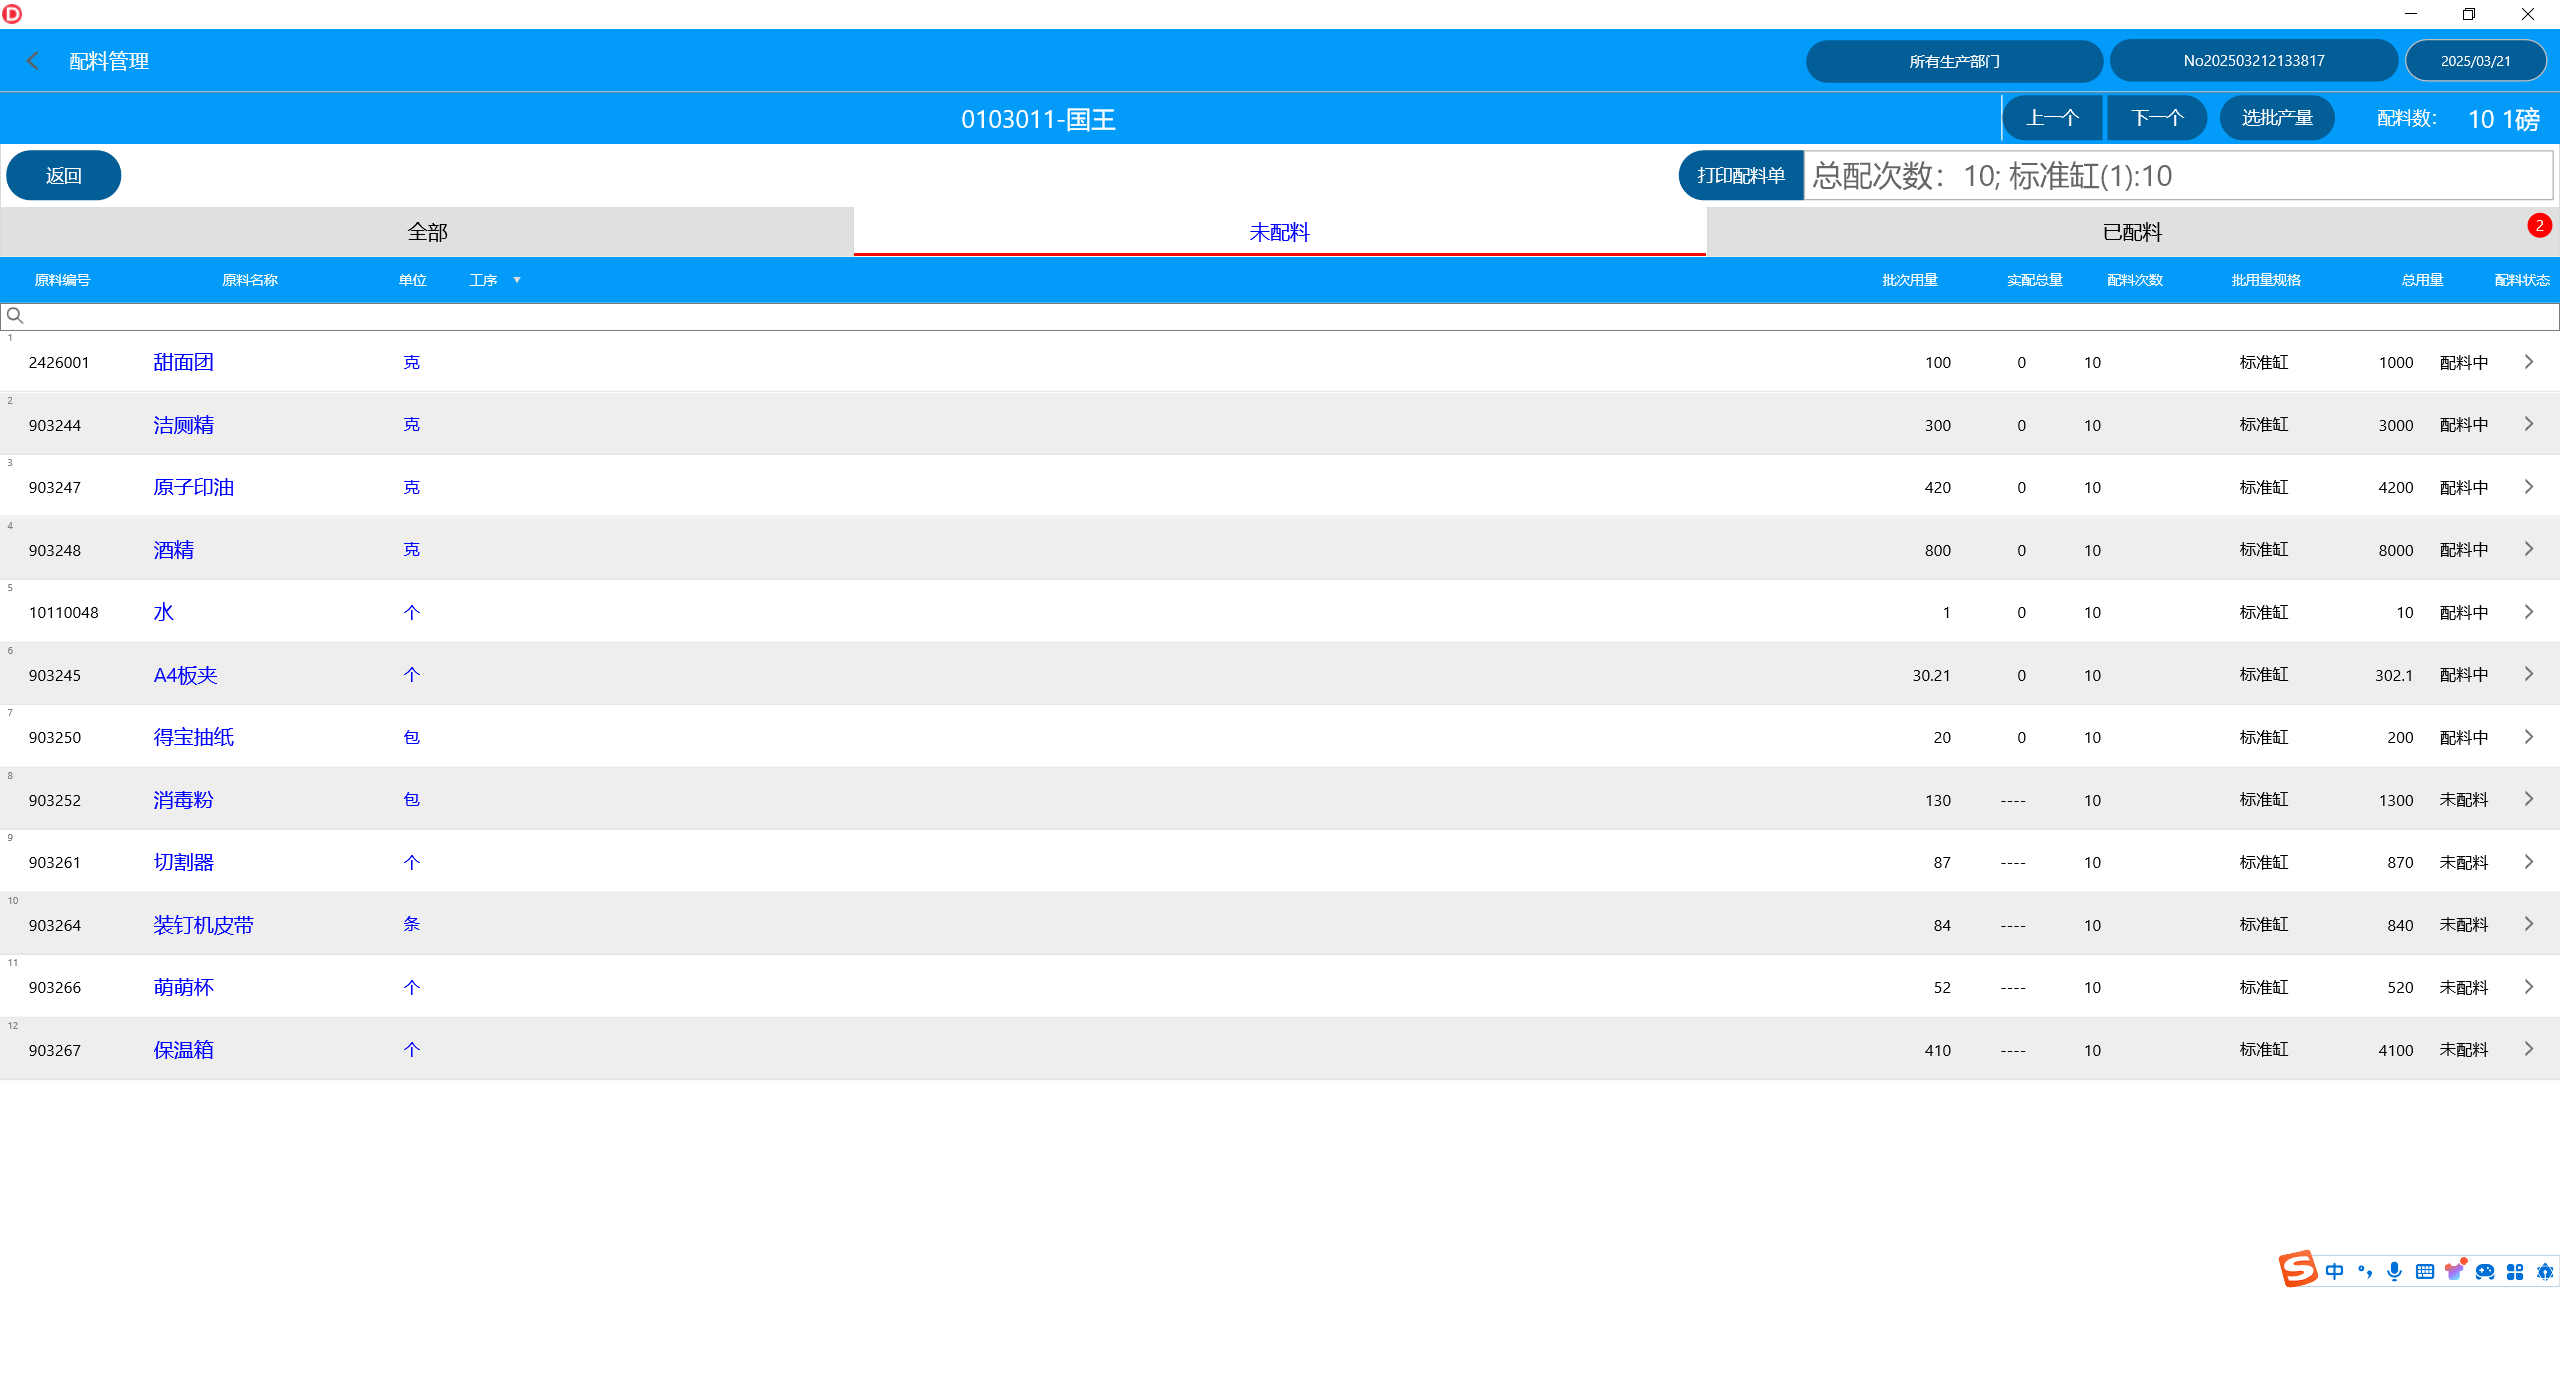Click the skin shirt icon

click(2454, 1271)
